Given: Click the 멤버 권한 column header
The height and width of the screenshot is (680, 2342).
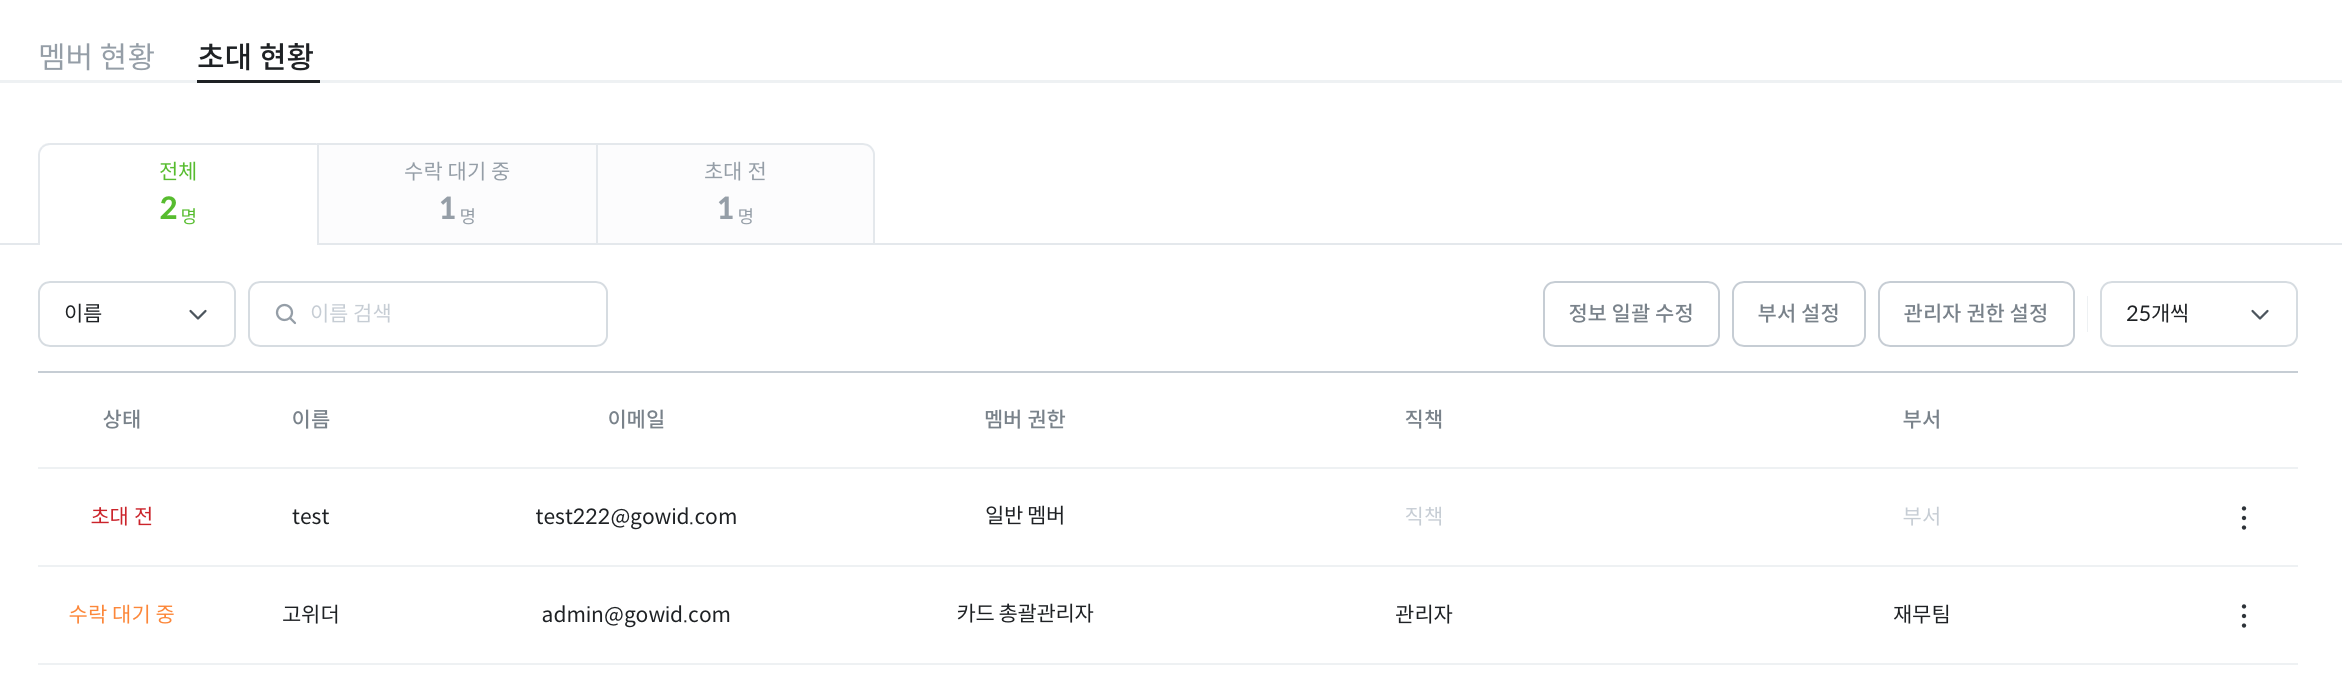Looking at the screenshot, I should pos(1024,419).
